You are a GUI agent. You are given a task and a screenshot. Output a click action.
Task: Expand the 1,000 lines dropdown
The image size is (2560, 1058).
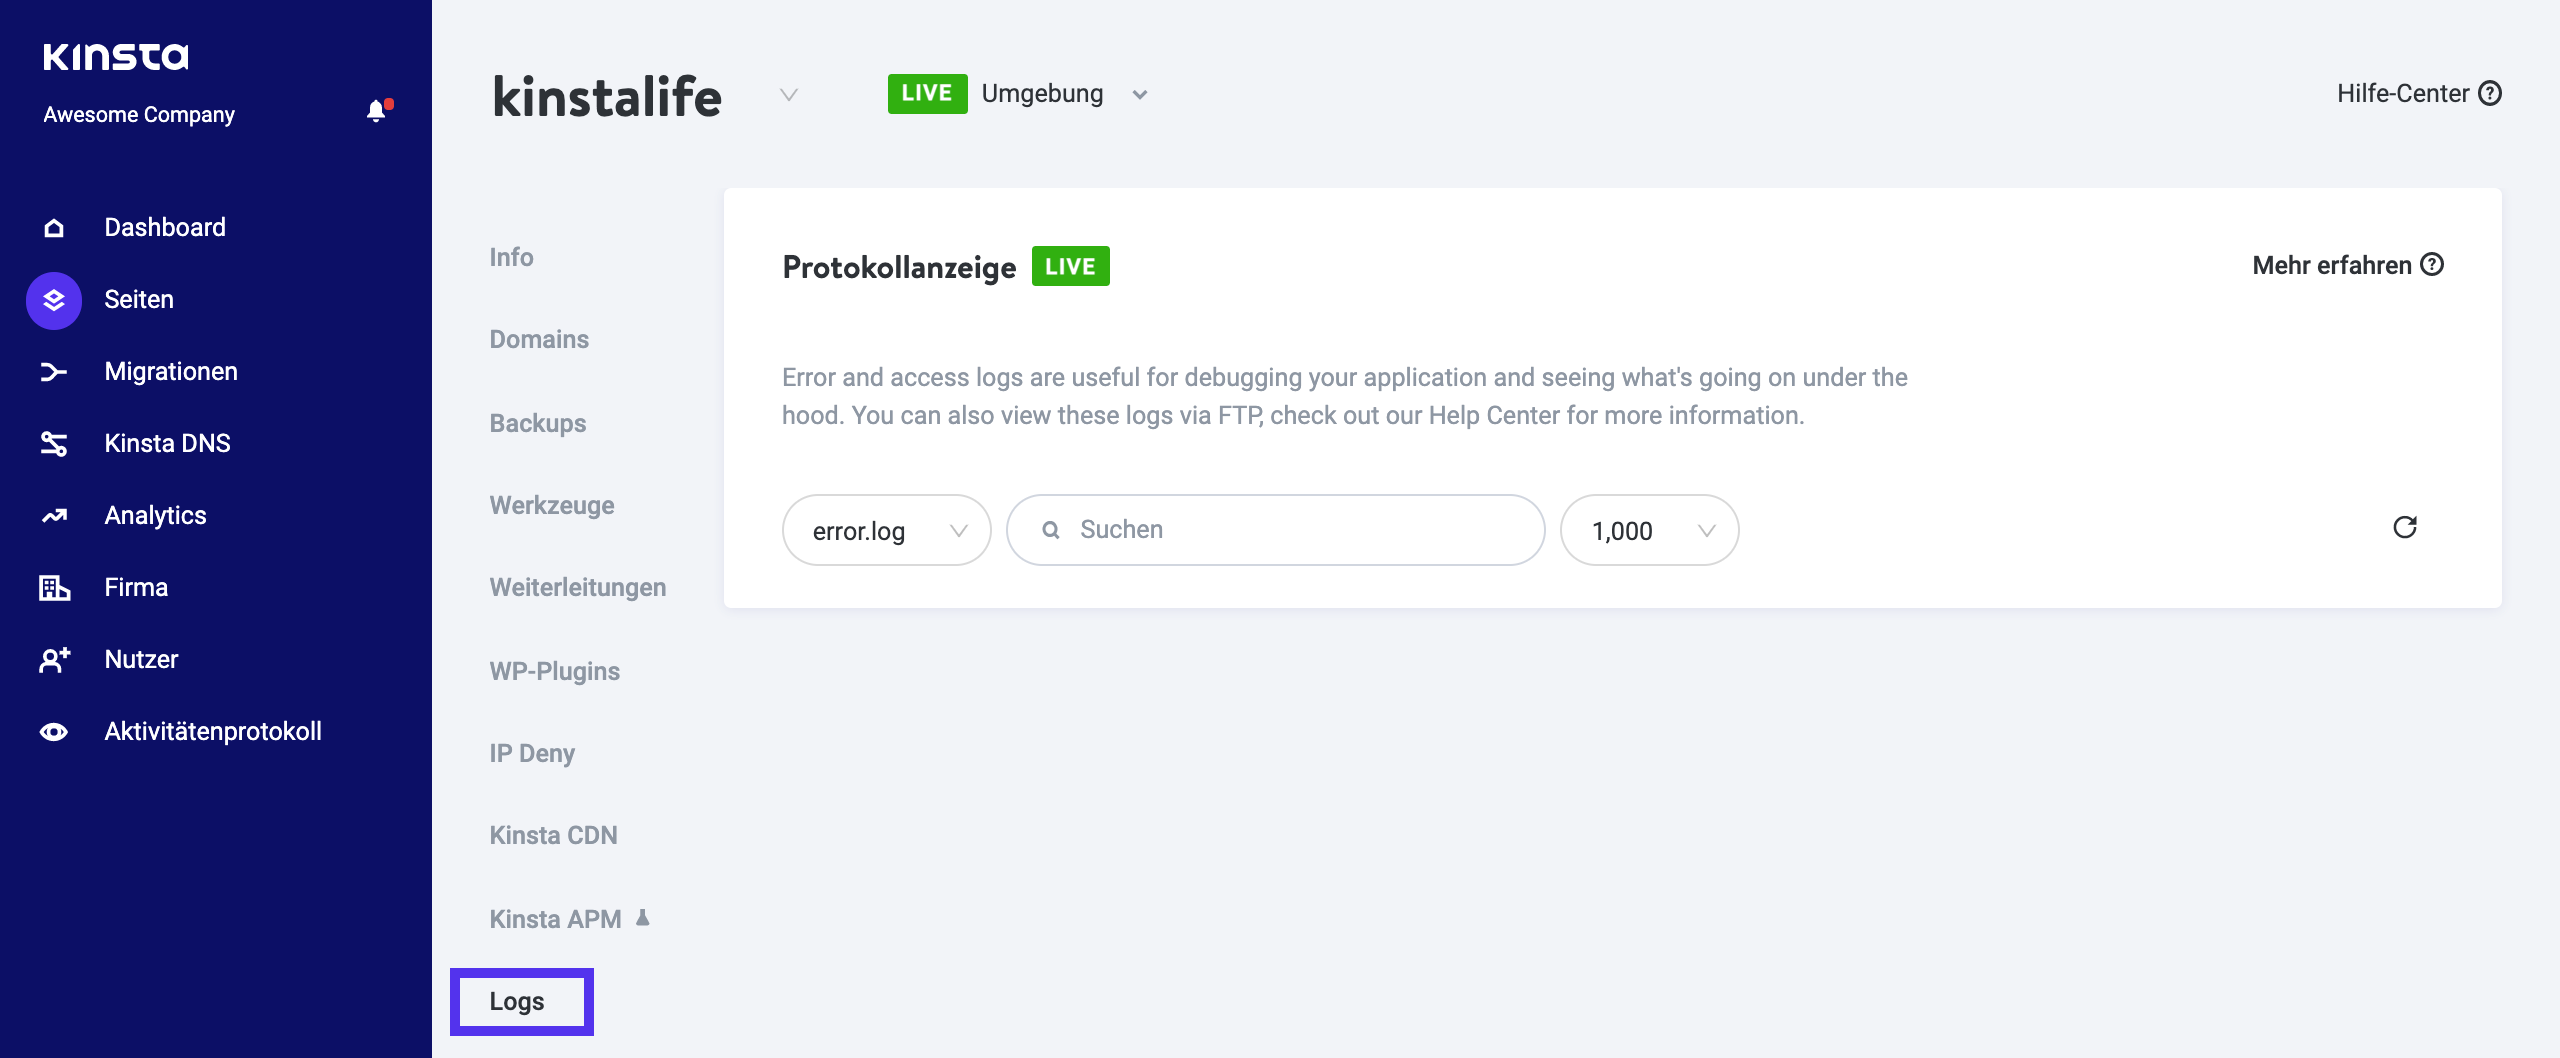click(x=1649, y=530)
